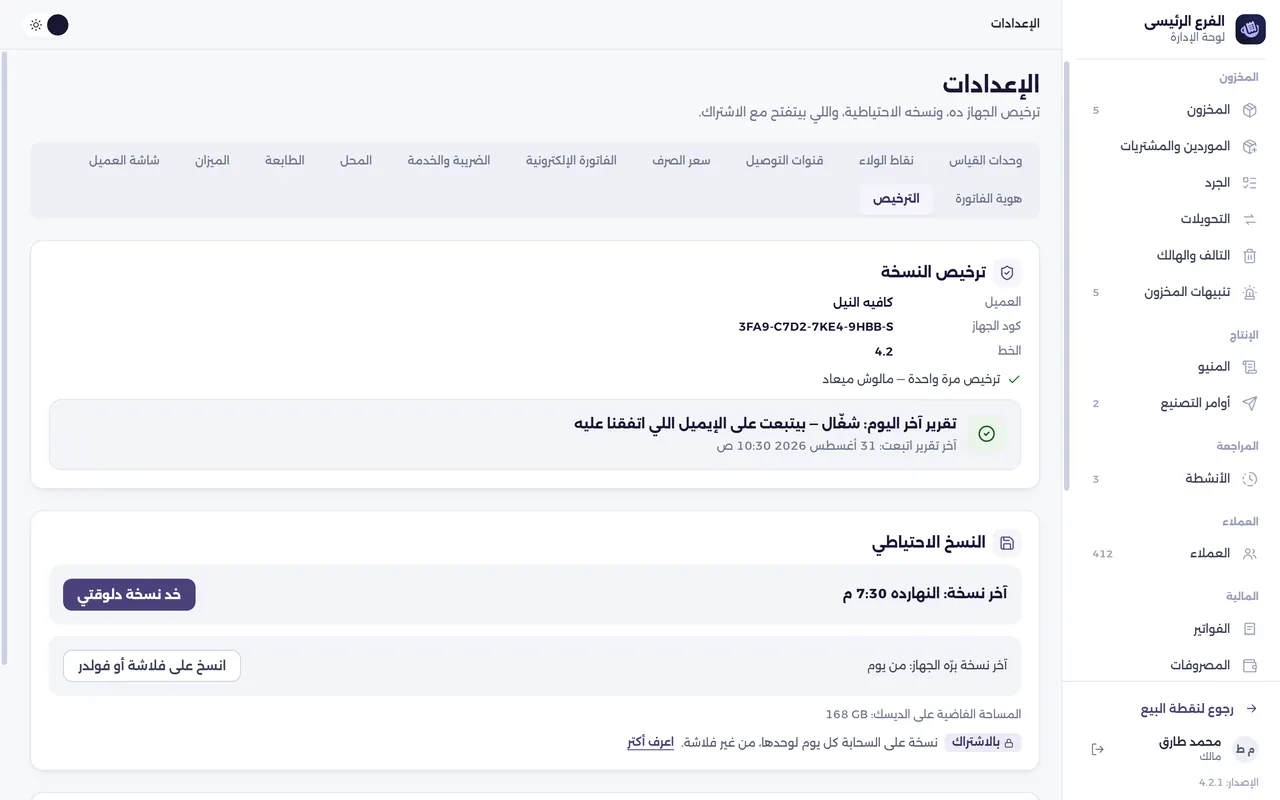1280x800 pixels.
Task: Click the back arrow for رجوع لنقطة البيع
Action: click(x=1250, y=709)
